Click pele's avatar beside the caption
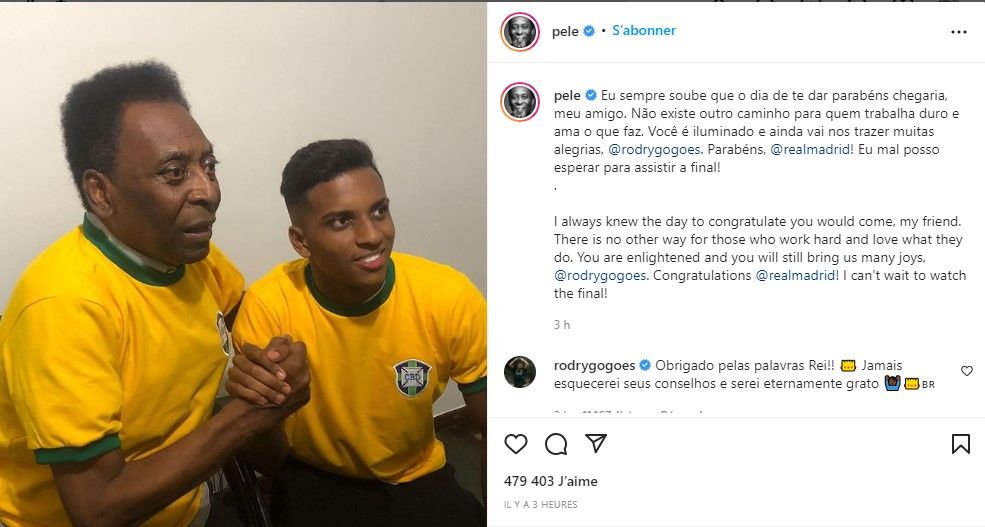Image resolution: width=985 pixels, height=527 pixels. tap(520, 101)
